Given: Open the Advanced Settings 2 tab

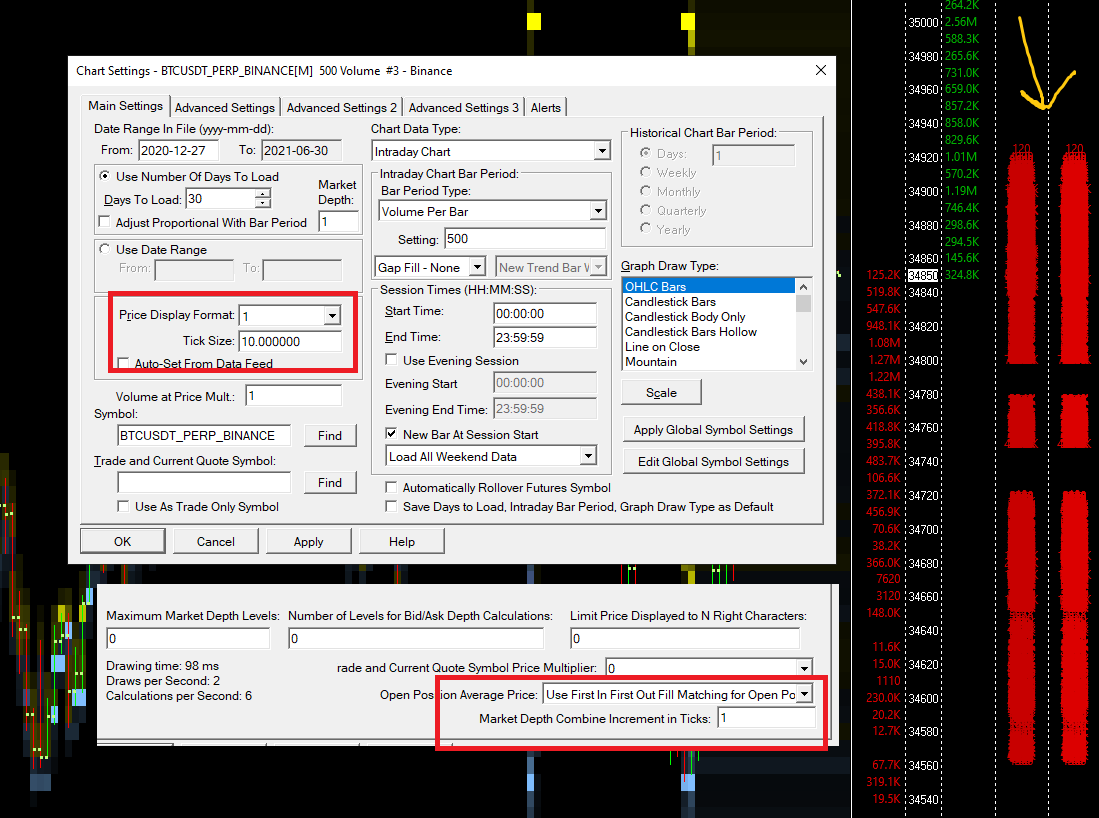Looking at the screenshot, I should 341,107.
